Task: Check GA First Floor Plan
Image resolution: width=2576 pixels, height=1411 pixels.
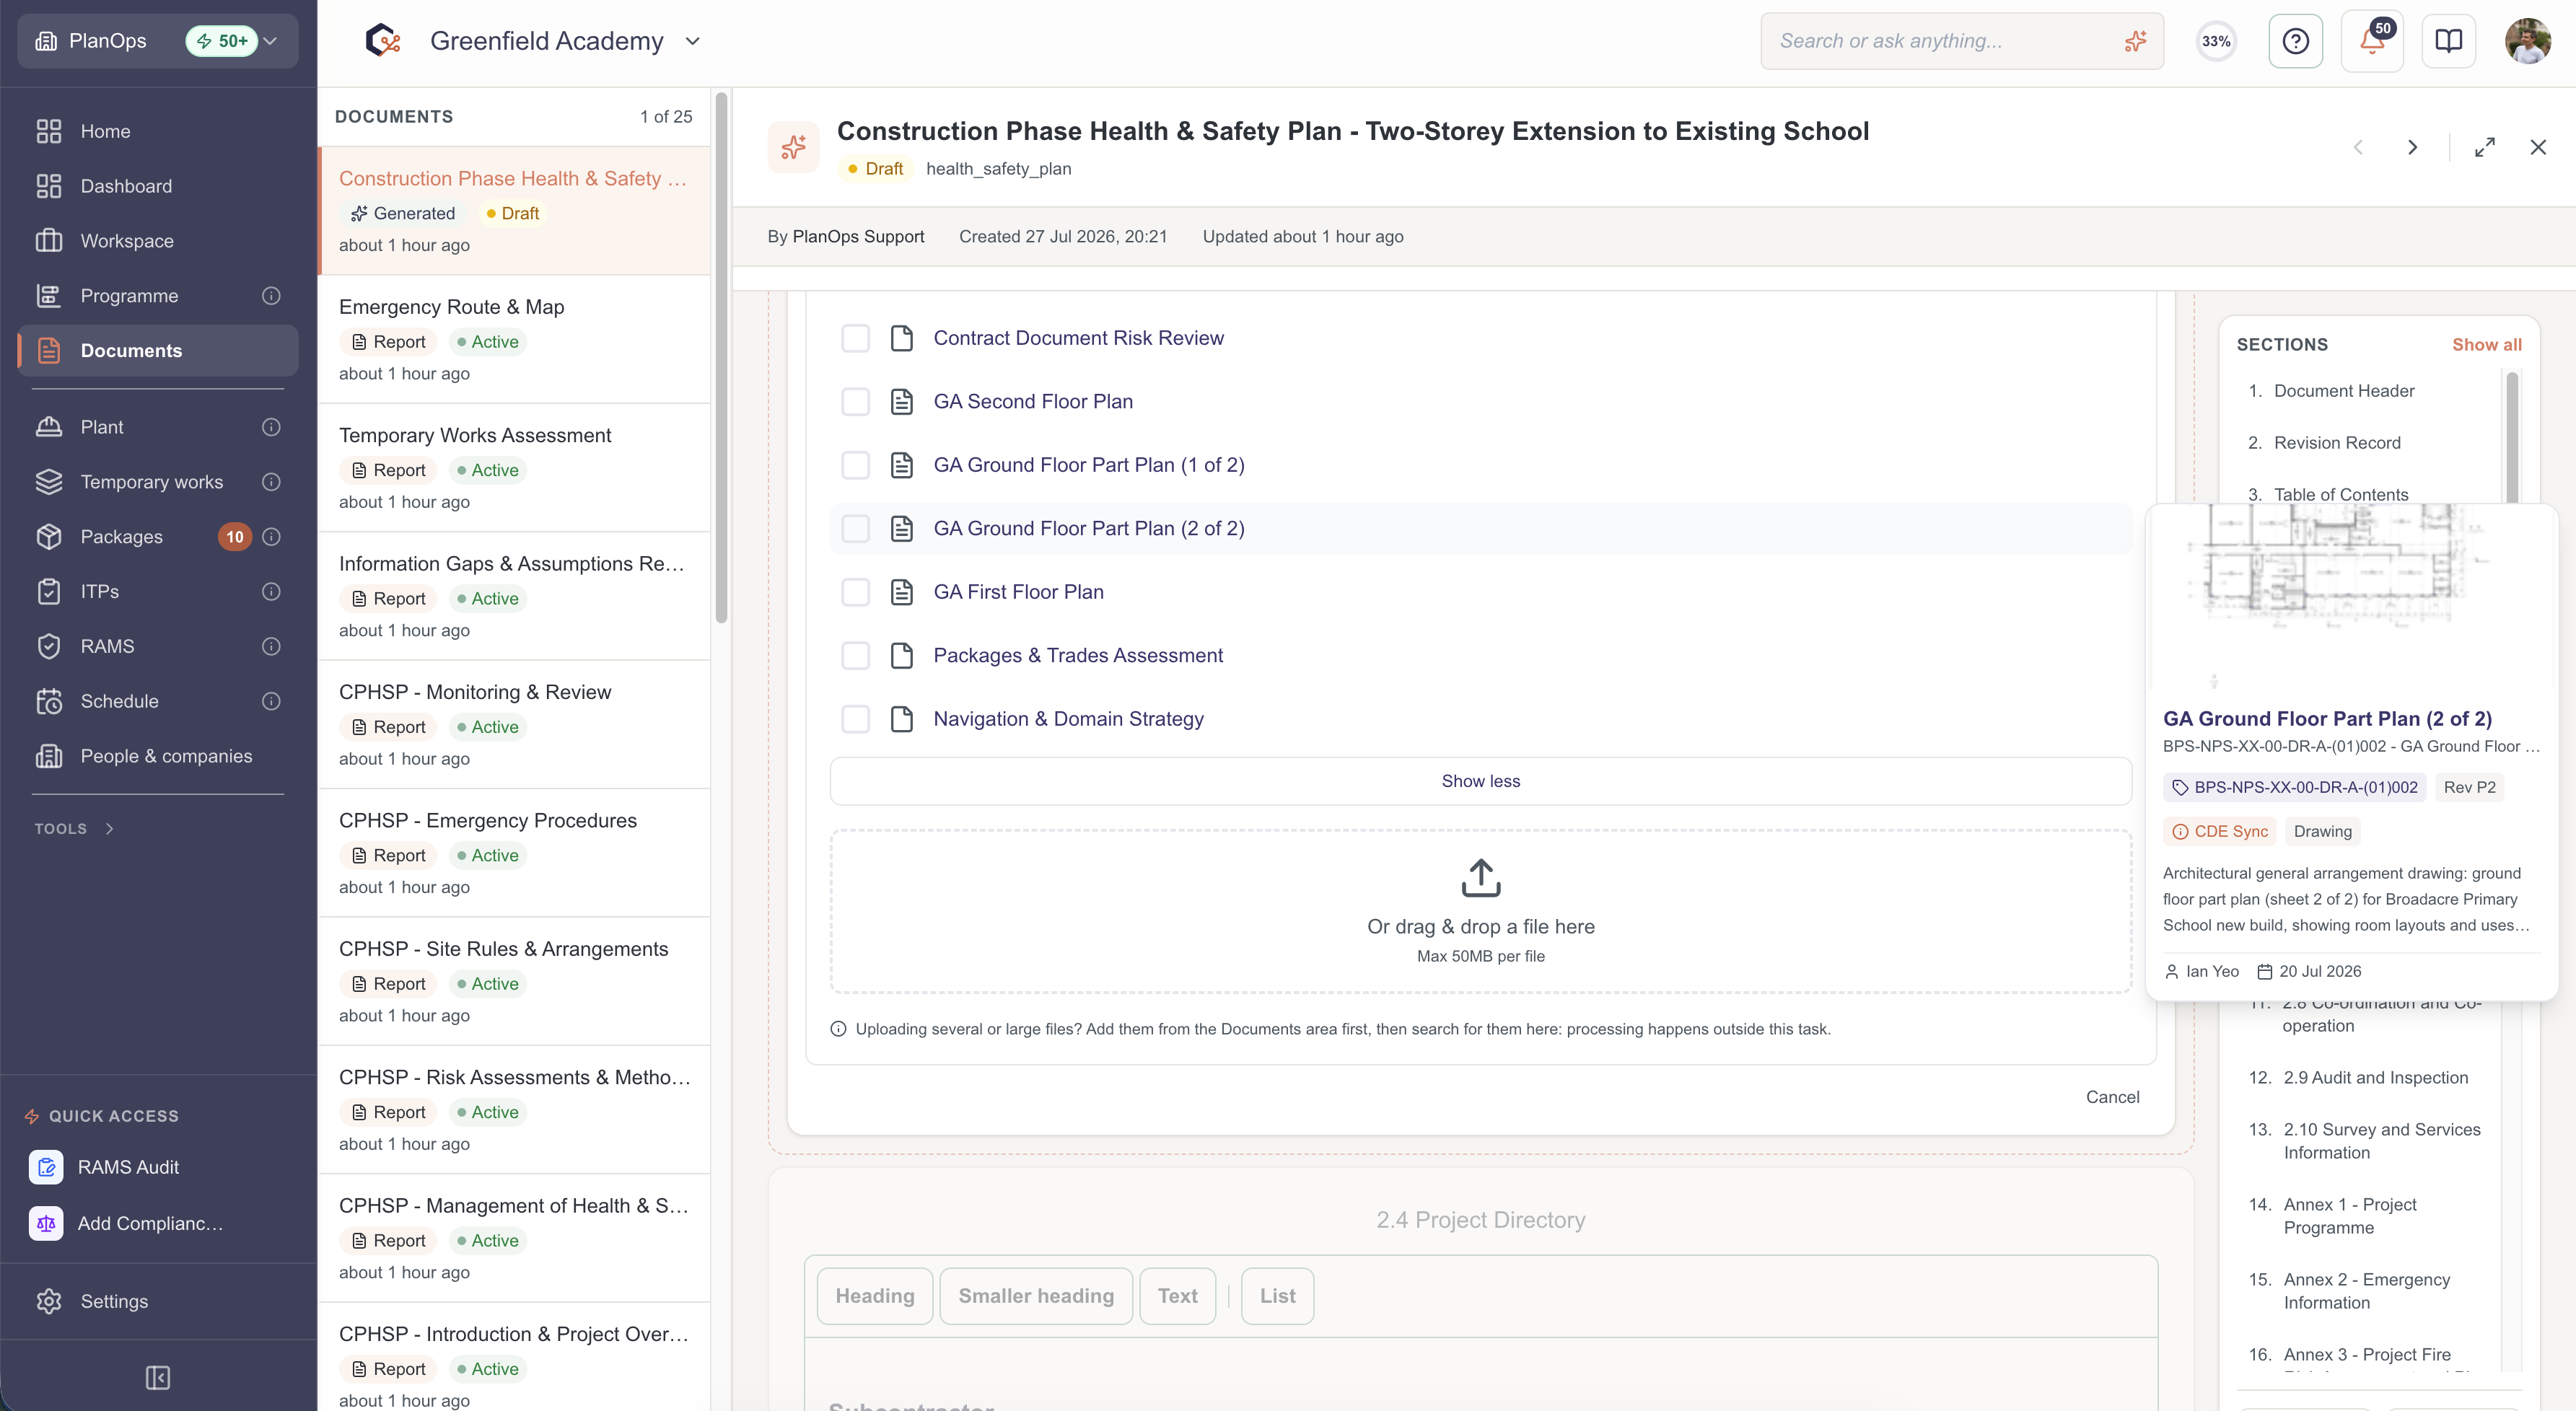Action: (855, 592)
